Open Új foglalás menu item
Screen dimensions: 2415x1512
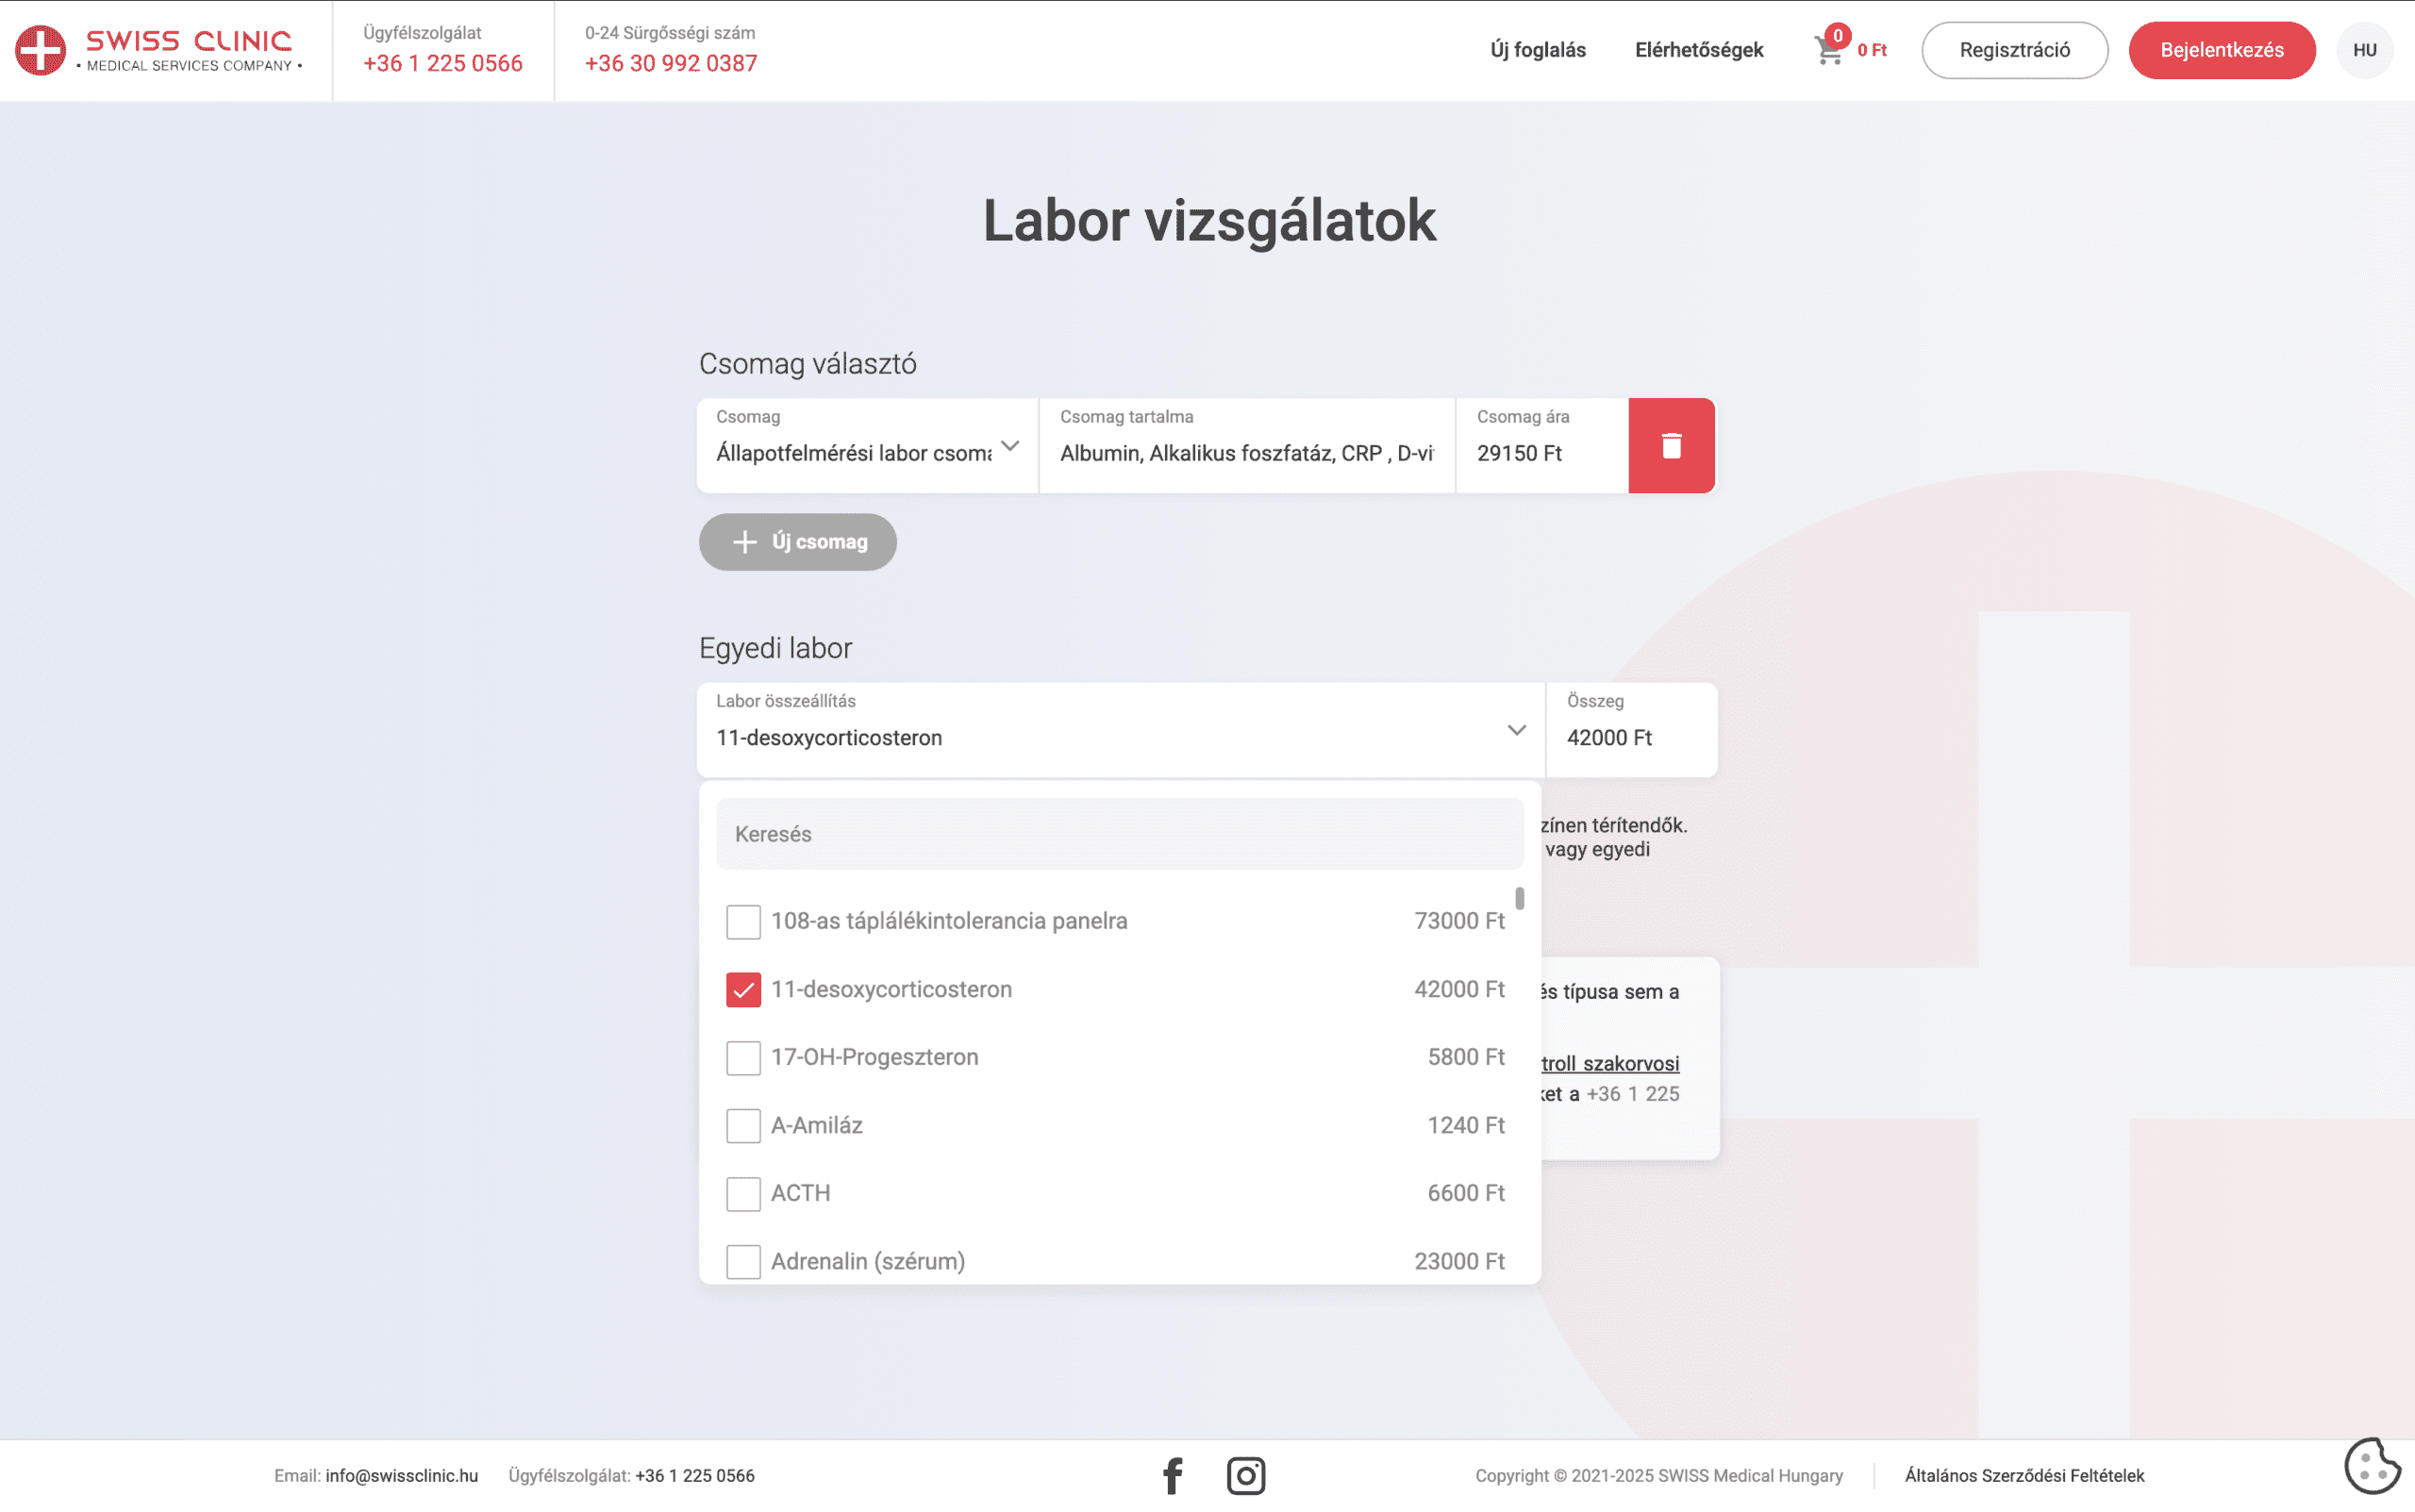coord(1538,50)
